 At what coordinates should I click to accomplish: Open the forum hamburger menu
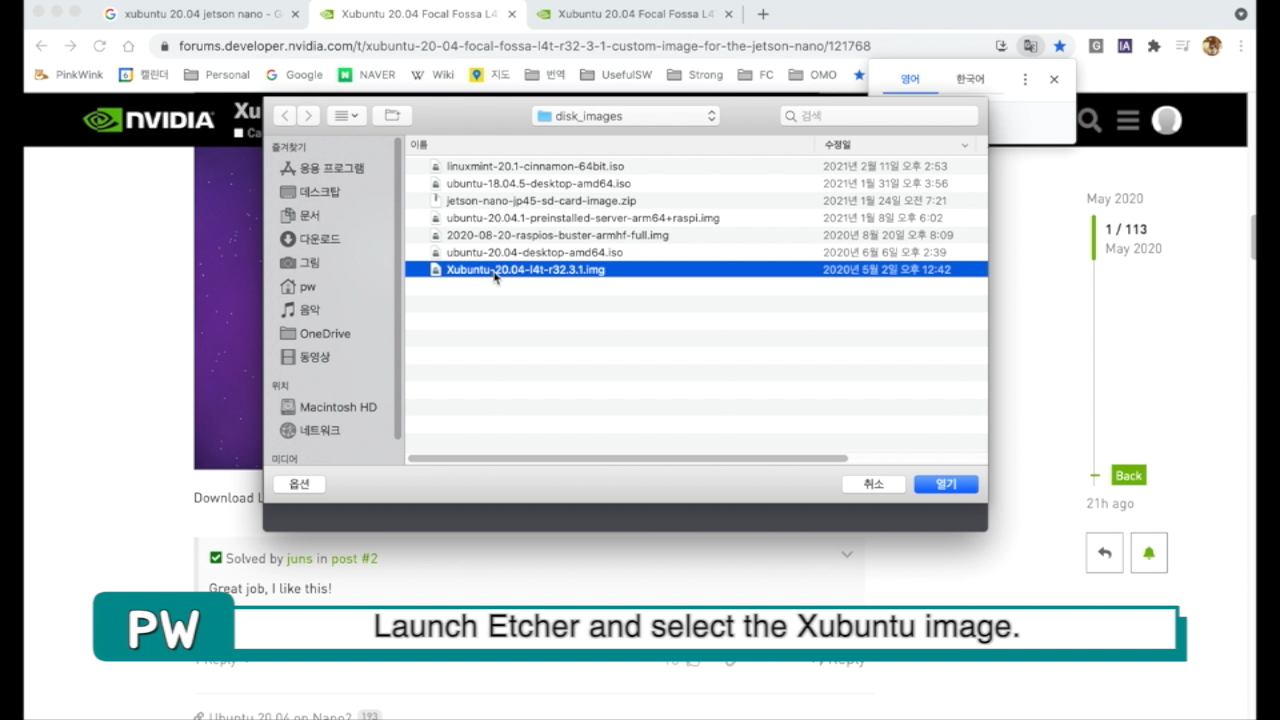tap(1128, 121)
